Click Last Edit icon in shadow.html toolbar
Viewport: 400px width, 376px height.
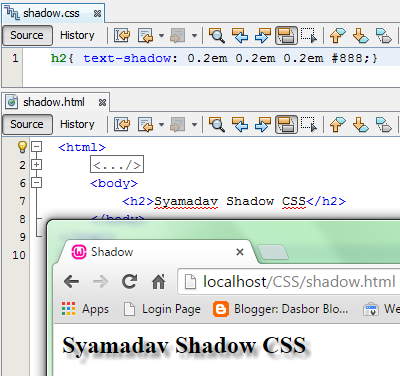[x=122, y=124]
